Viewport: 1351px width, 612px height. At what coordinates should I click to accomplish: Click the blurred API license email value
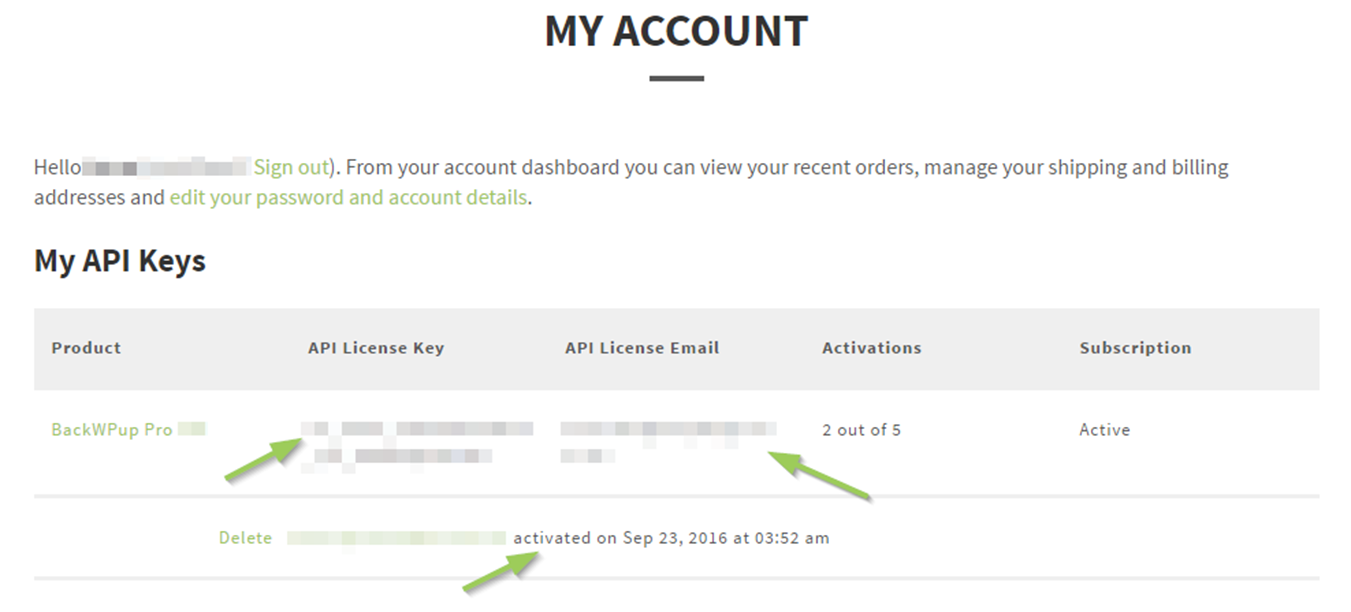pyautogui.click(x=667, y=441)
